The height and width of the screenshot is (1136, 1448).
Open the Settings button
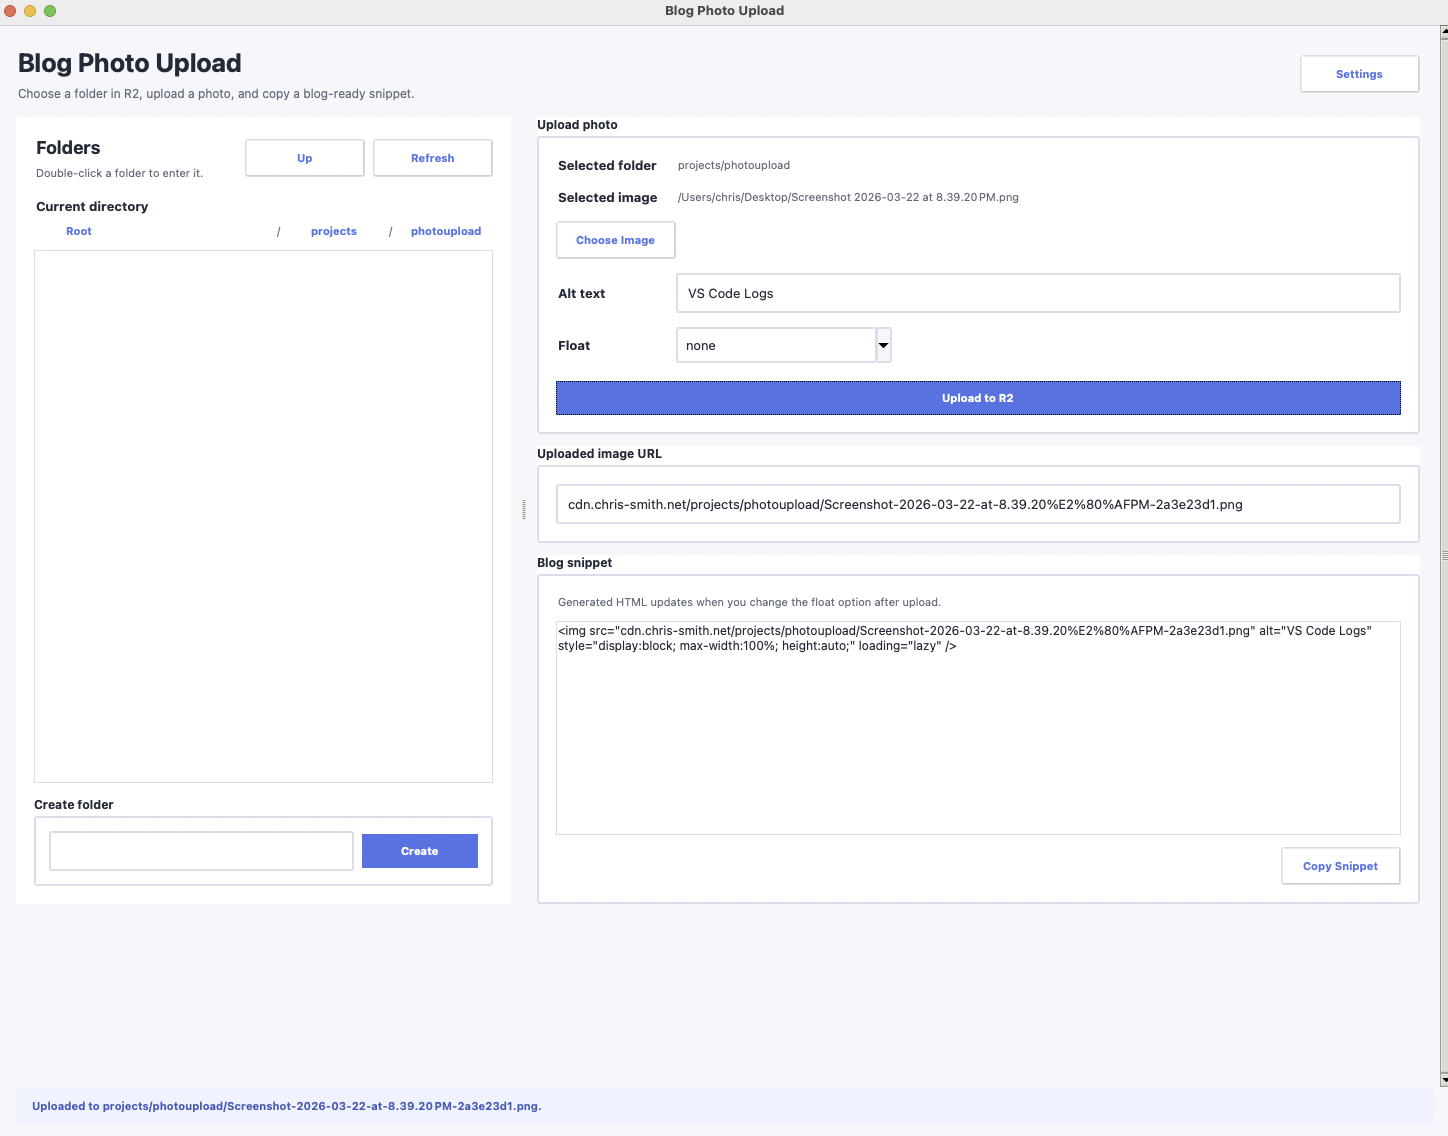click(x=1359, y=74)
